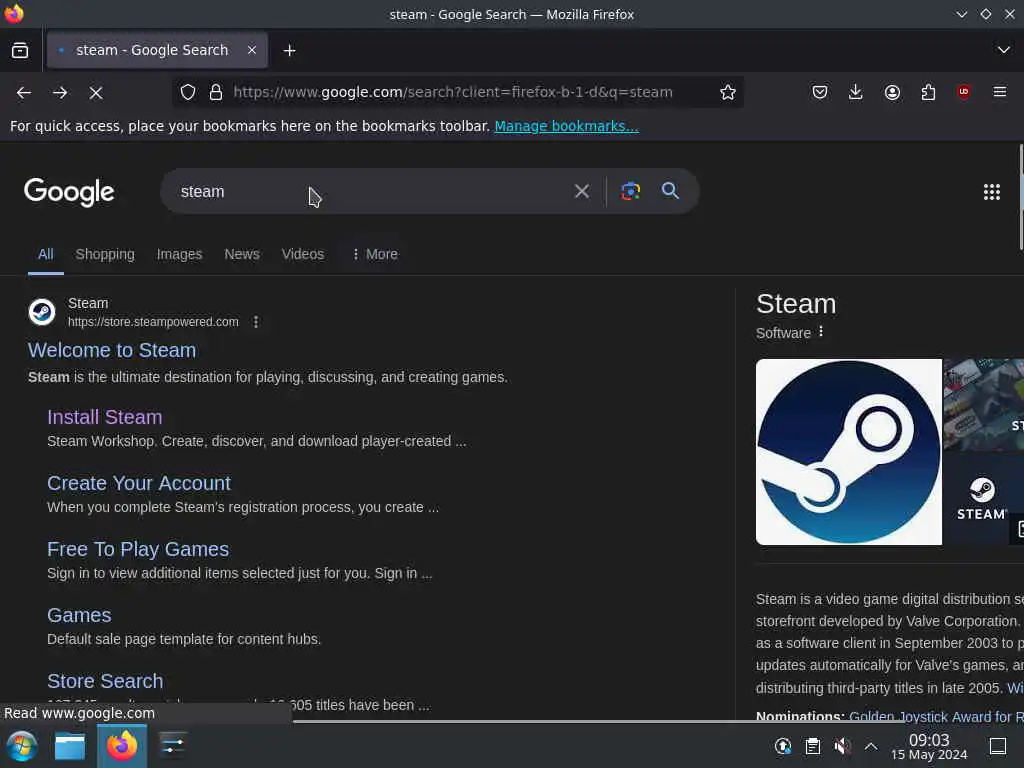This screenshot has height=768, width=1024.
Task: Expand hidden system tray icons
Action: [x=871, y=746]
